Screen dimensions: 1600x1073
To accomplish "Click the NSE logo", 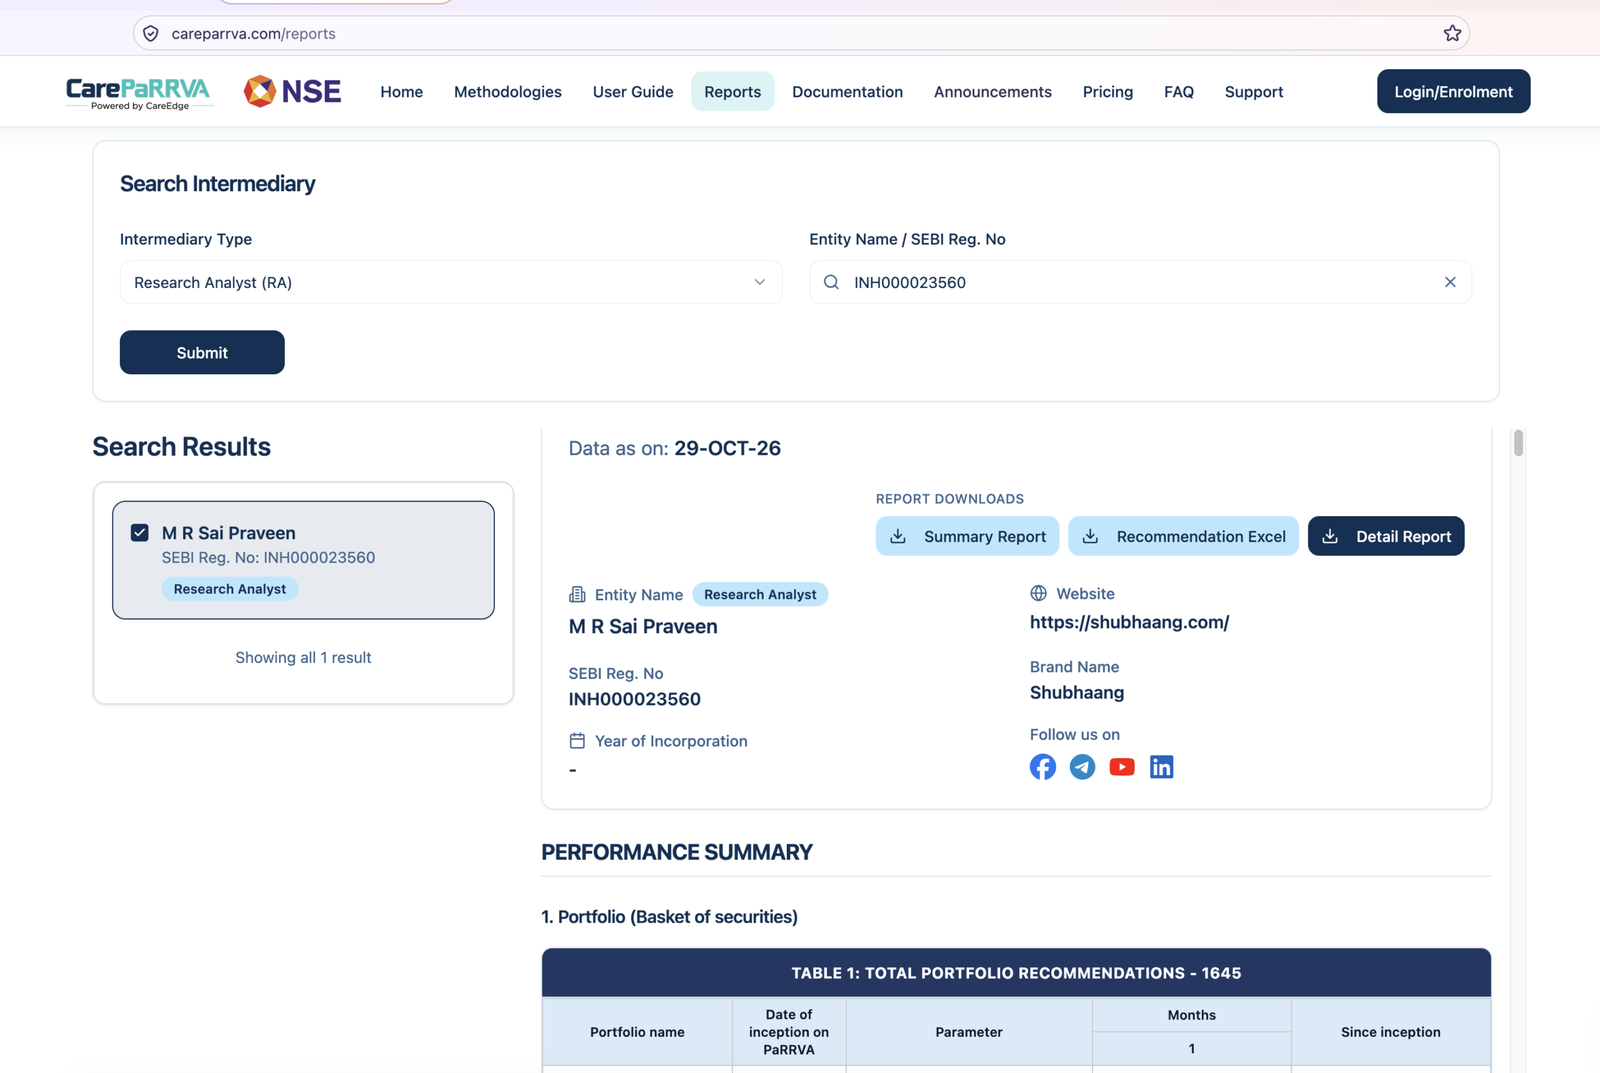I will coord(292,91).
